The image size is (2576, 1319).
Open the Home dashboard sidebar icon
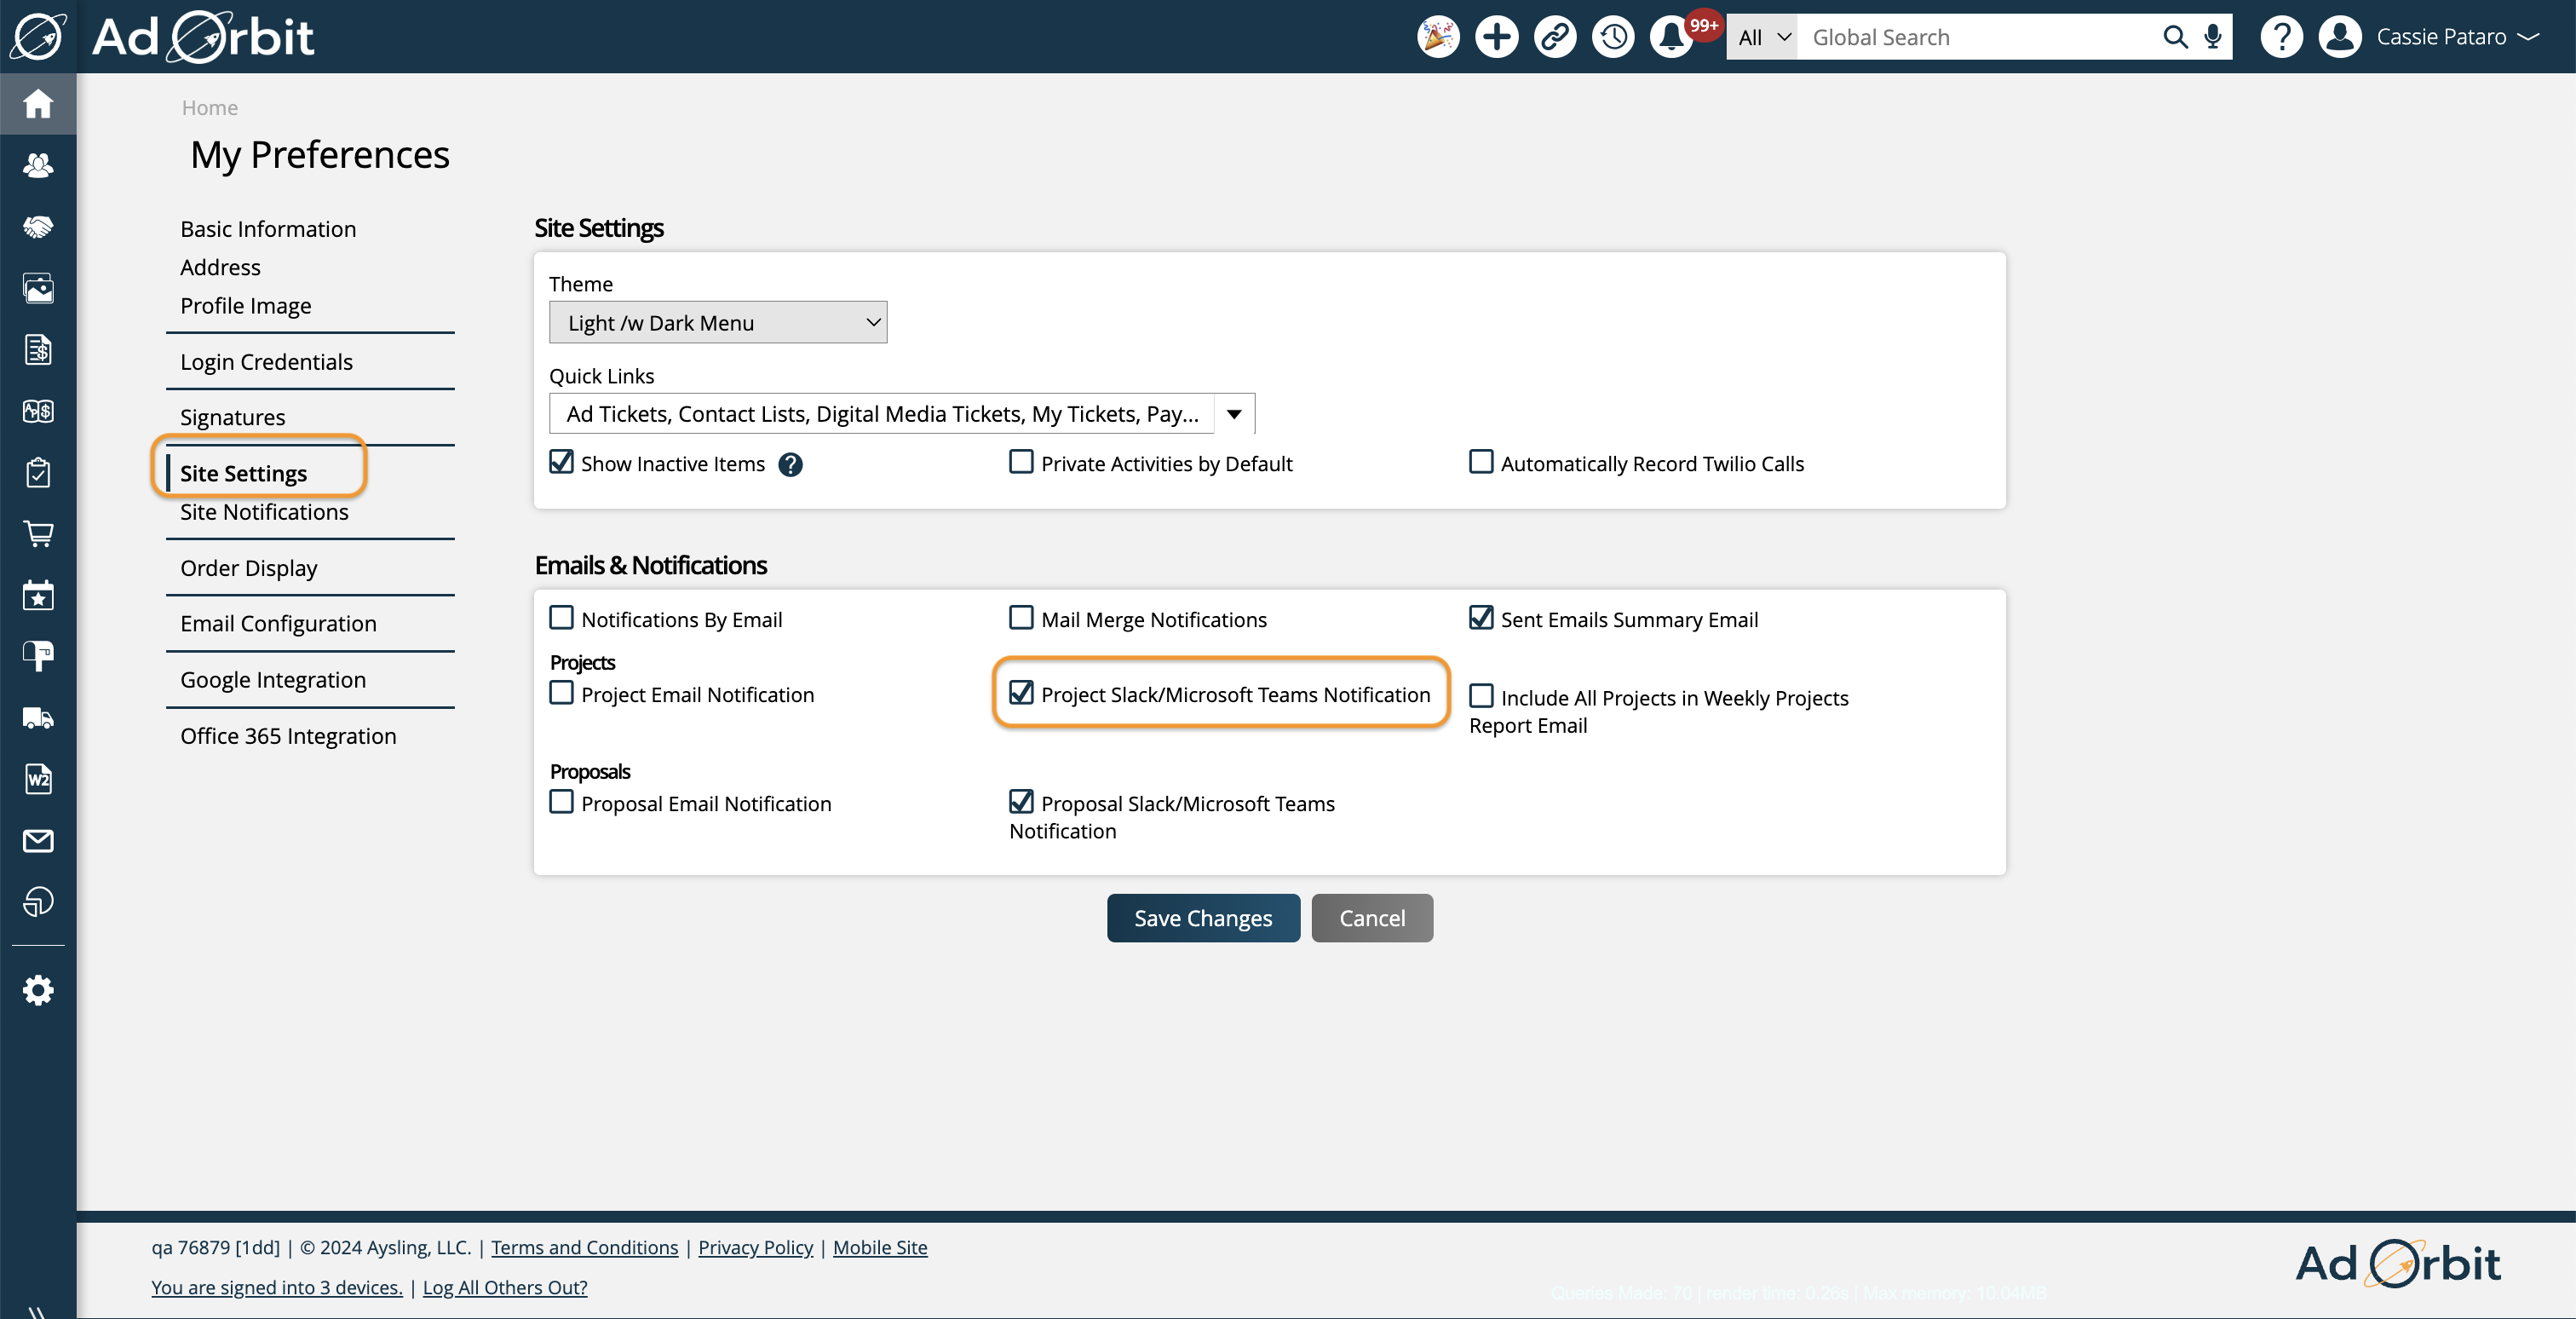(38, 103)
